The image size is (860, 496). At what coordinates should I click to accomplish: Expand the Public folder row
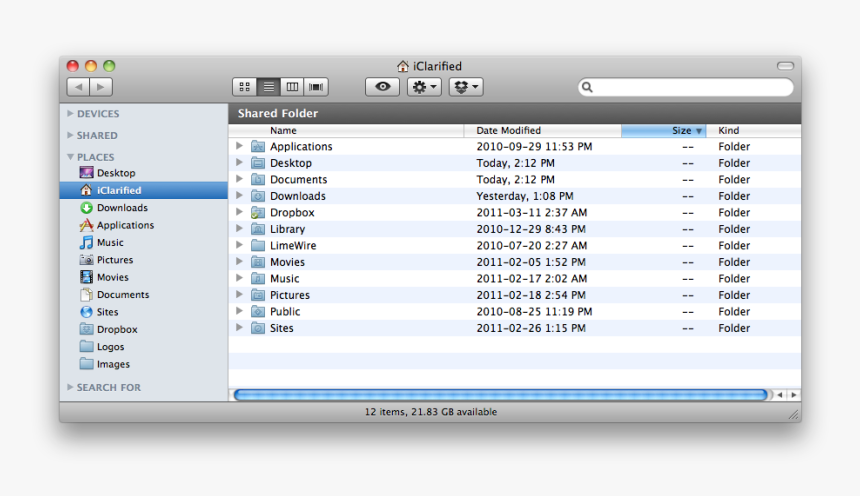coord(239,311)
